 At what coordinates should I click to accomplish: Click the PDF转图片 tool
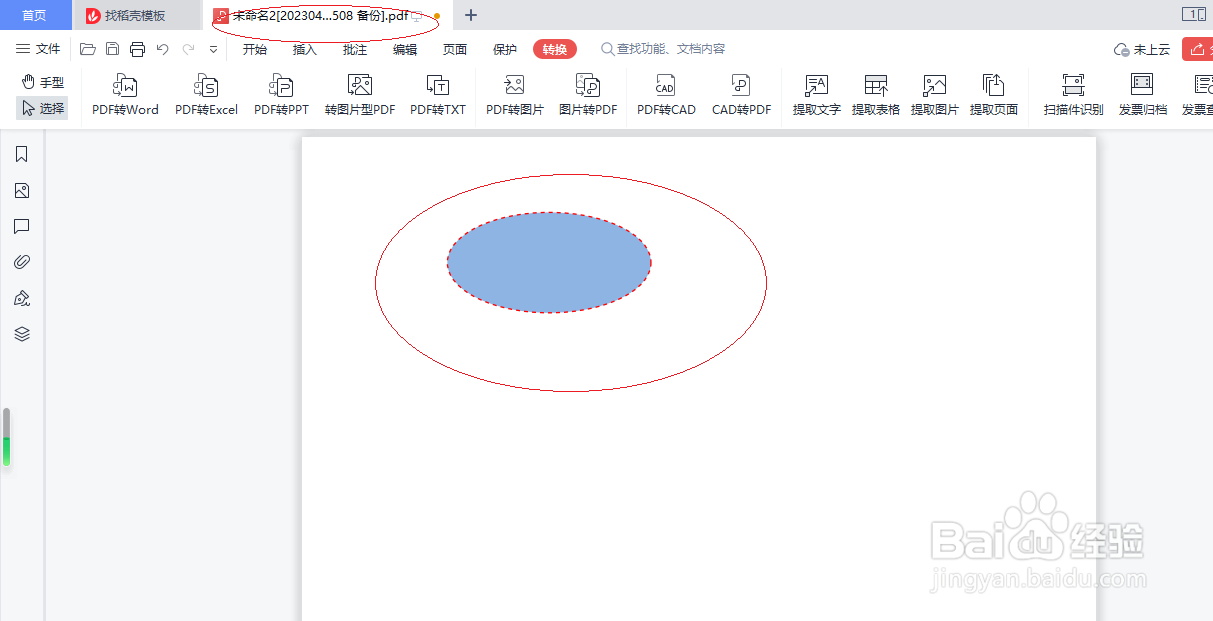pos(515,95)
